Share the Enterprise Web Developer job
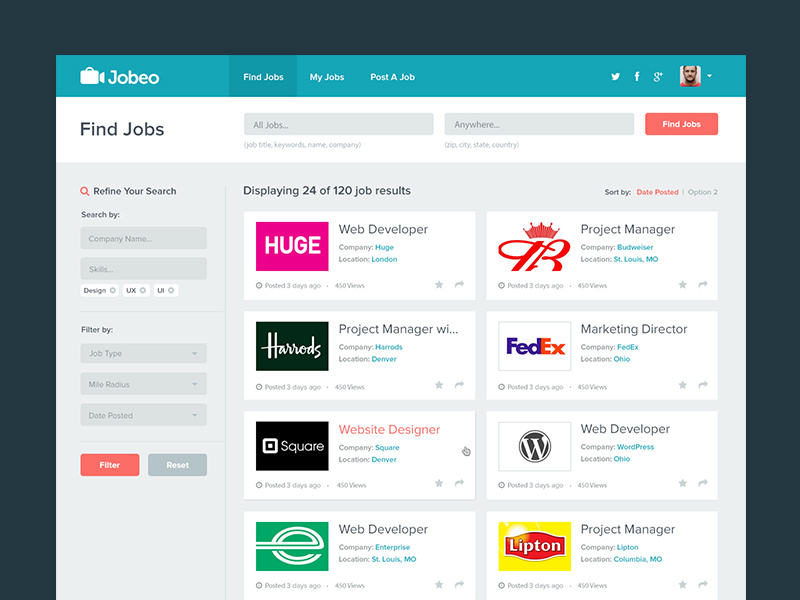This screenshot has width=800, height=600. (x=459, y=584)
